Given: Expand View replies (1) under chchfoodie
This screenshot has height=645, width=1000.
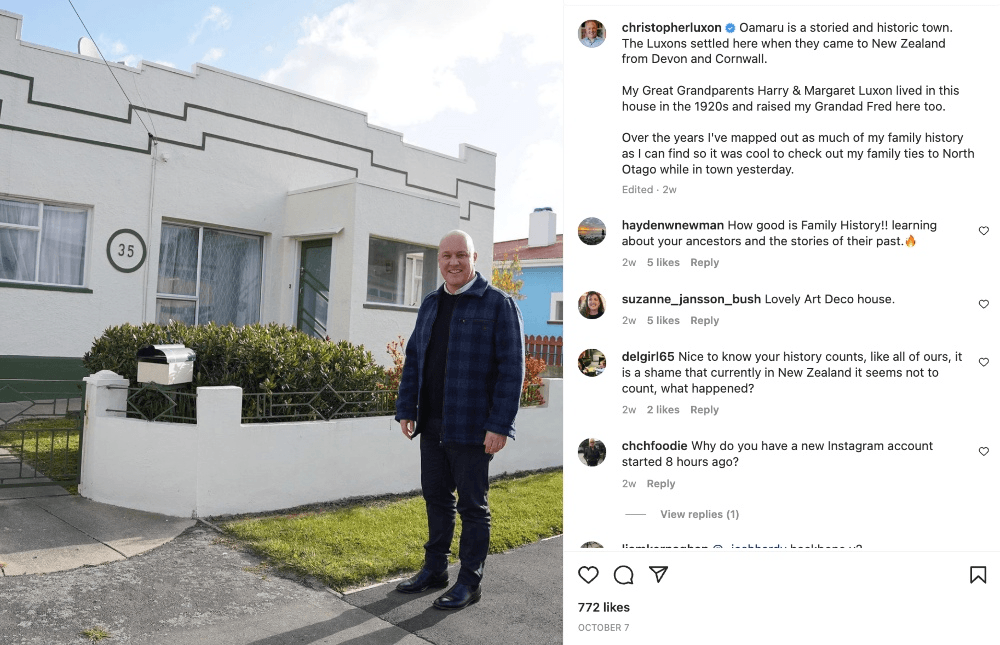Looking at the screenshot, I should (x=699, y=514).
